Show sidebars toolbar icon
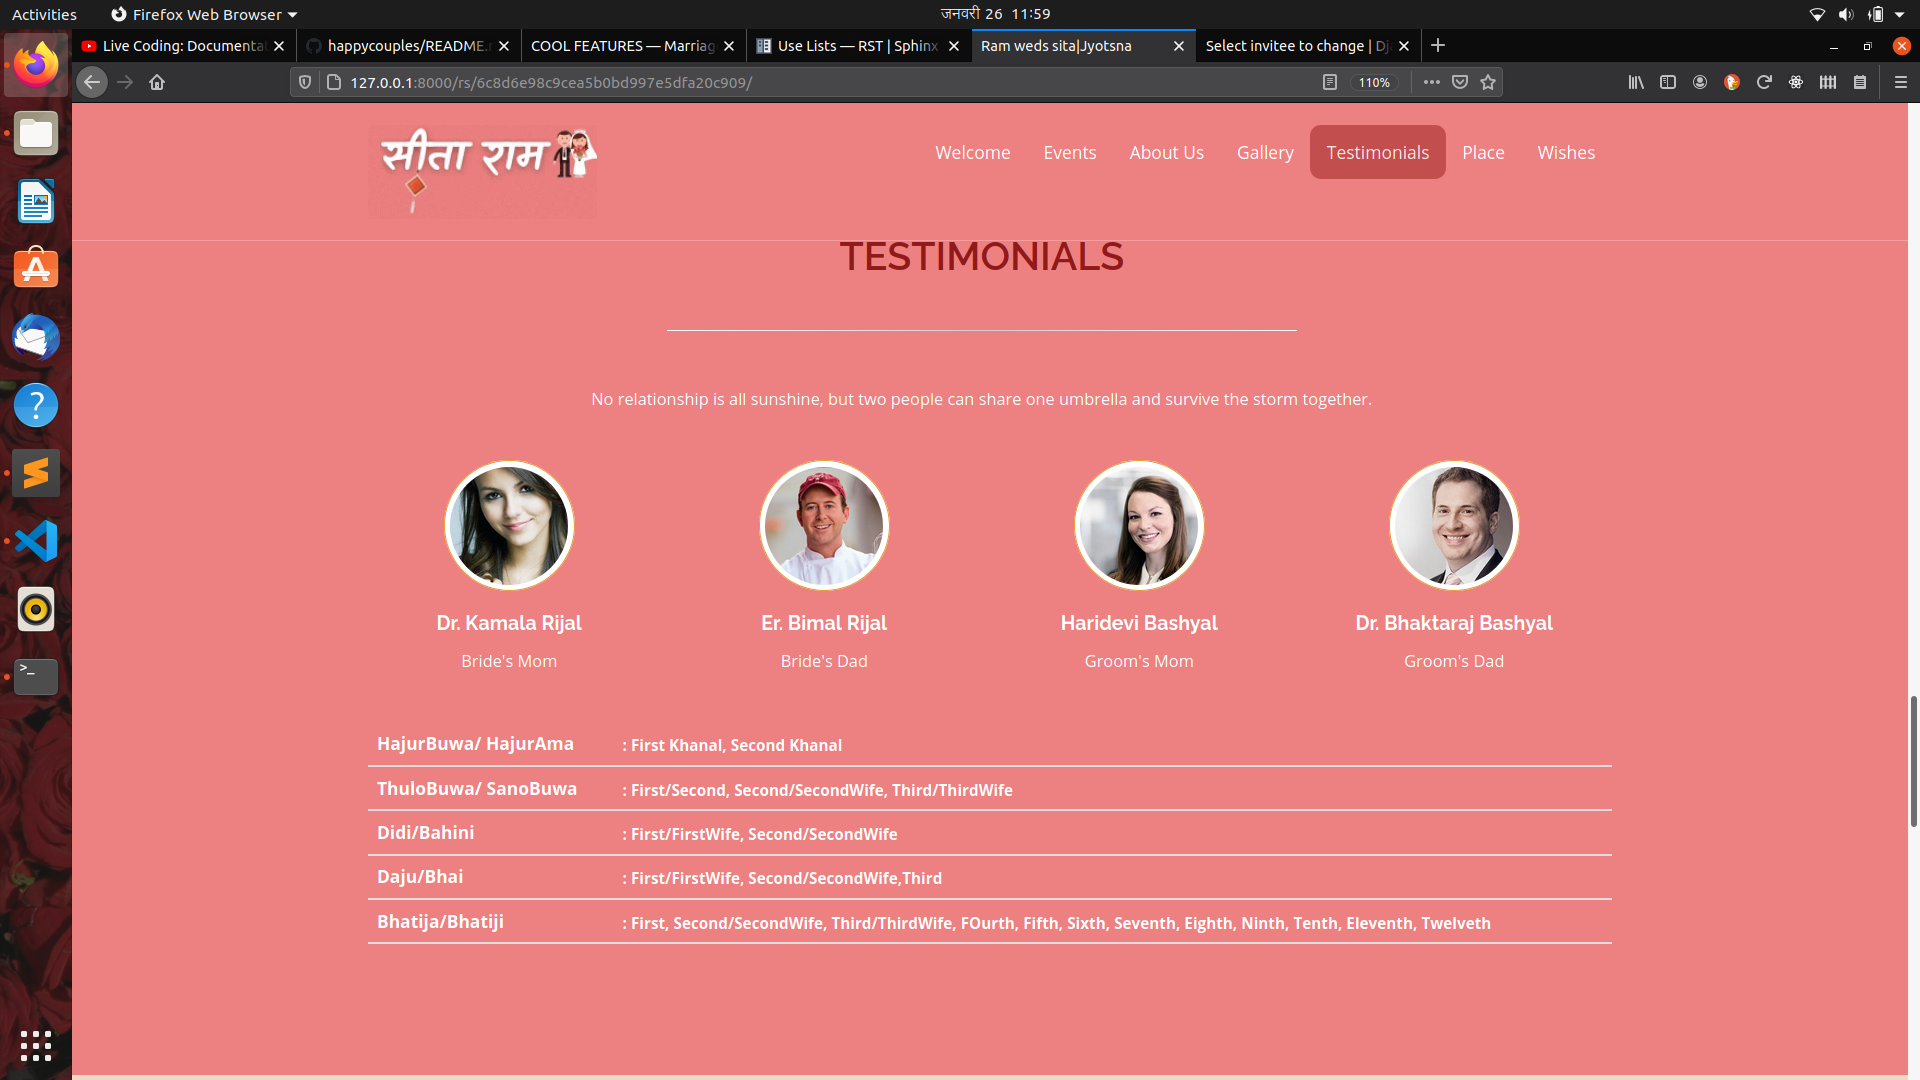1920x1080 pixels. tap(1668, 83)
